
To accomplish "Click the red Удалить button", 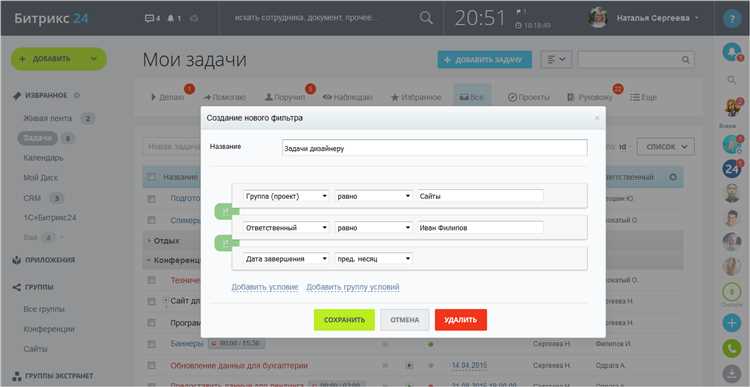I will pyautogui.click(x=460, y=320).
